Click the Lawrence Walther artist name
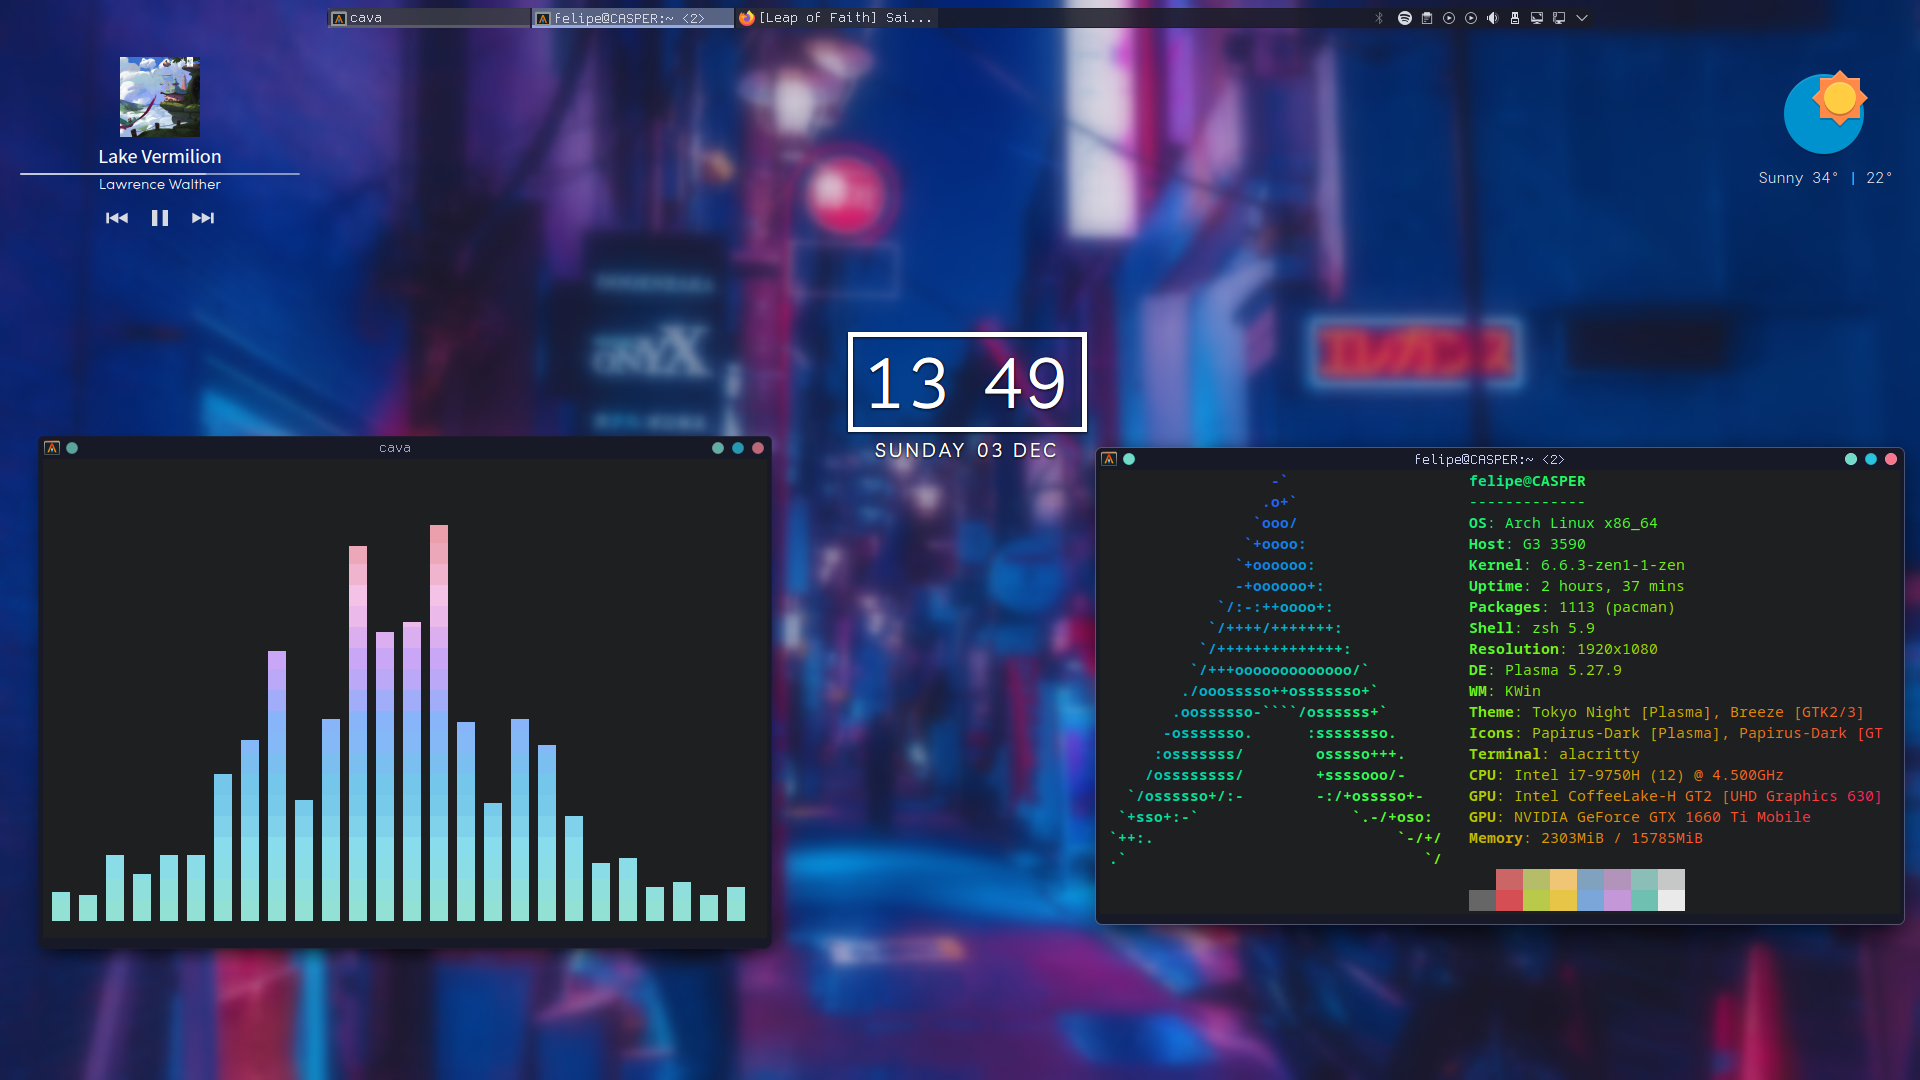1920x1080 pixels. coord(160,185)
